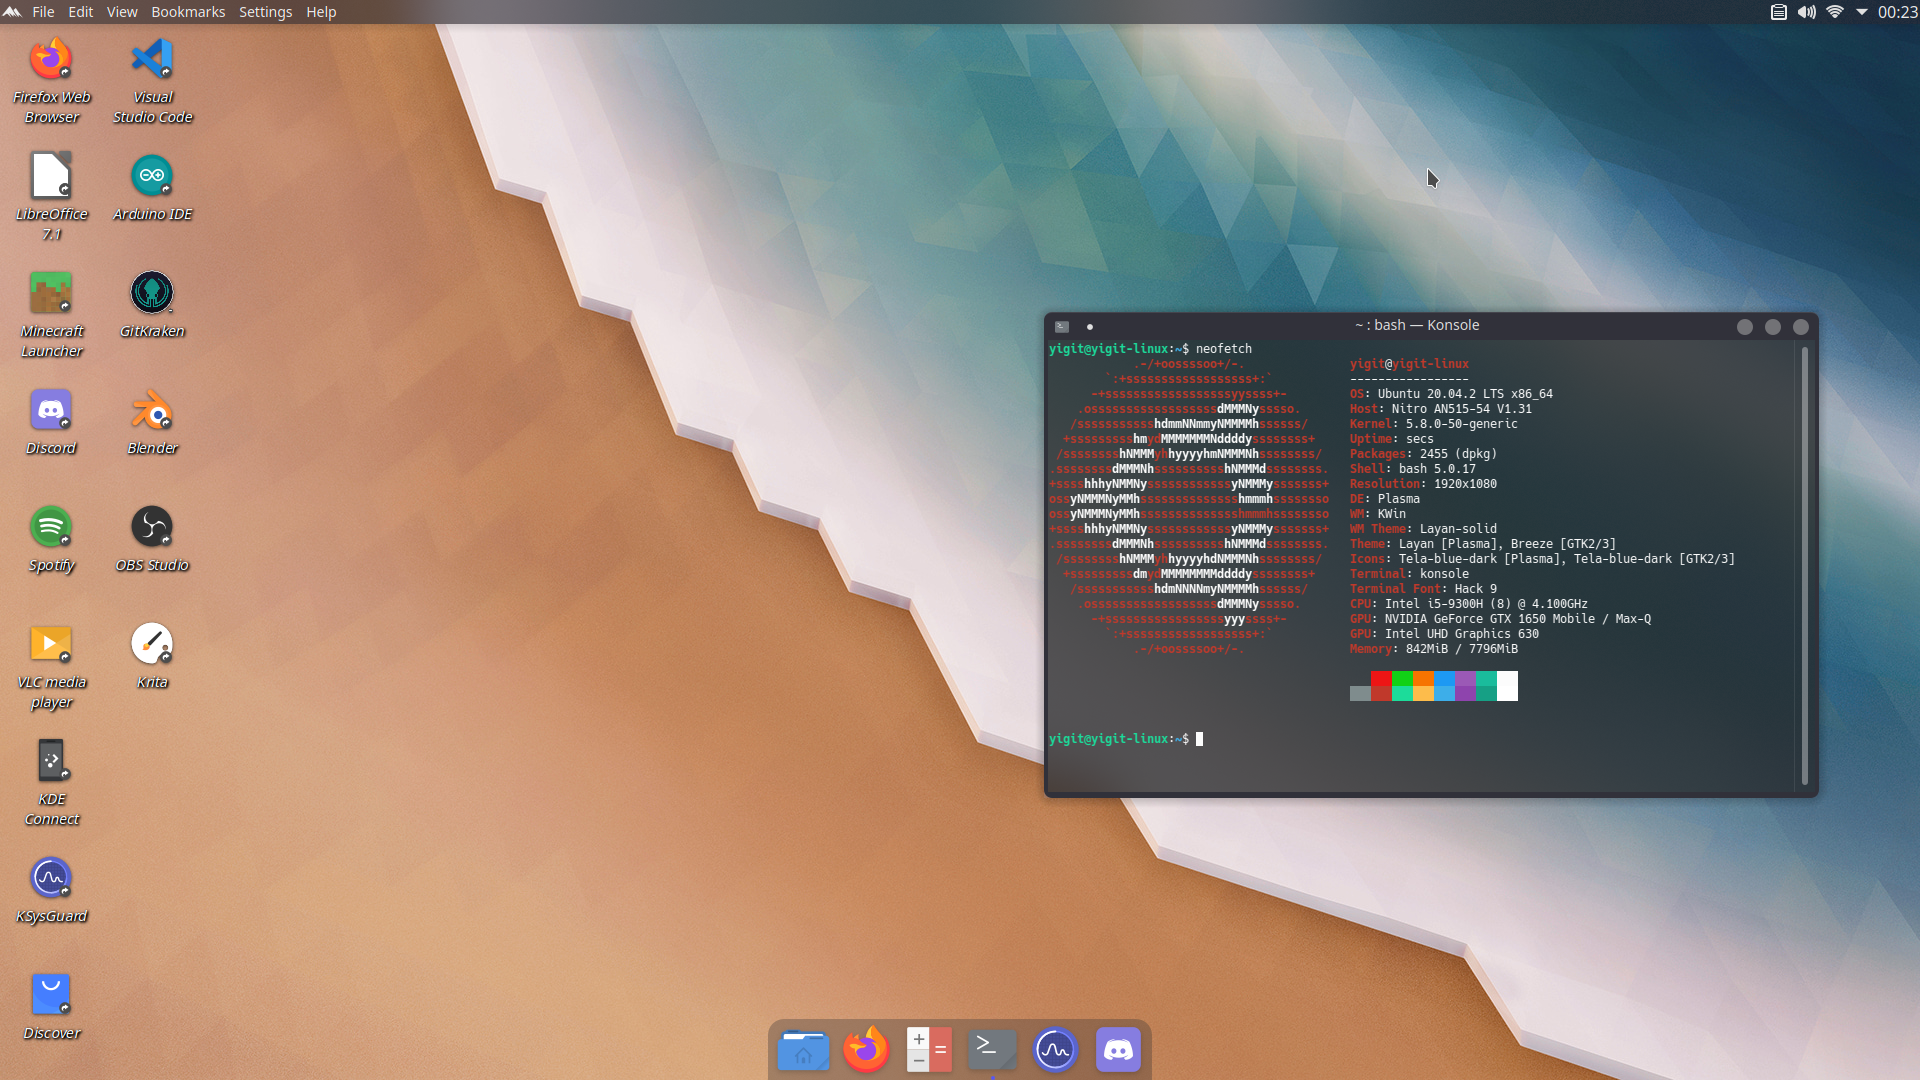
Task: Open the Wi-Fi network tray icon
Action: [x=1834, y=12]
